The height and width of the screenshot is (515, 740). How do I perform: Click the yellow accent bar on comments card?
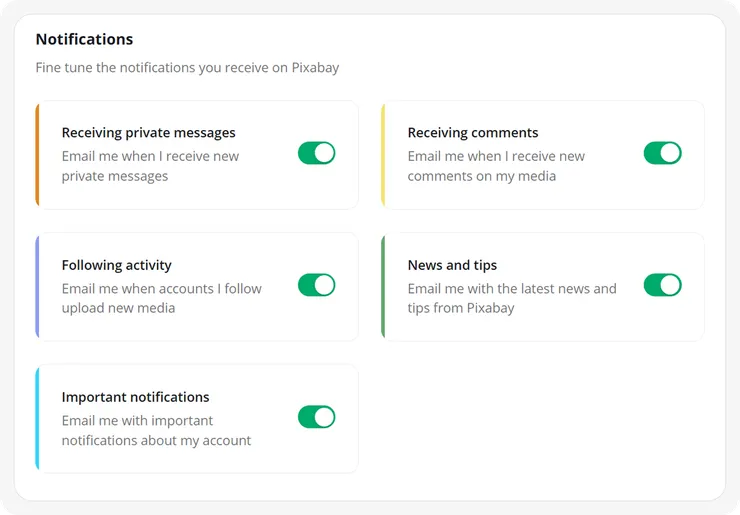383,155
